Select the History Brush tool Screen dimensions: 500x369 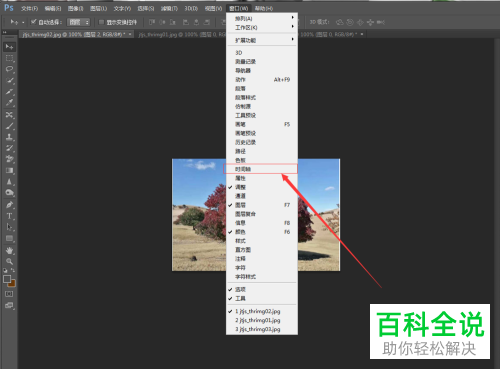coord(9,148)
